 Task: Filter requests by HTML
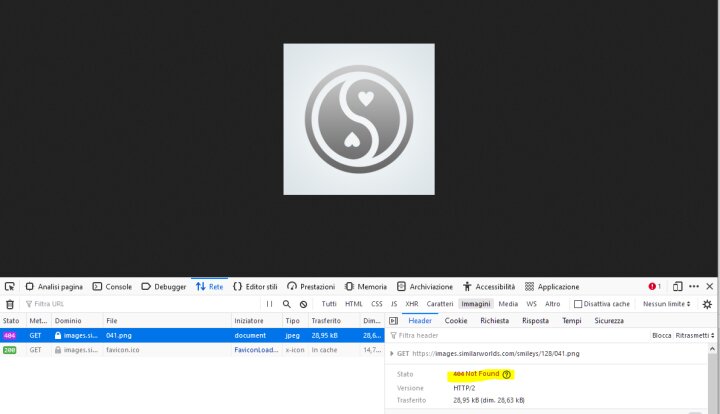pyautogui.click(x=354, y=304)
